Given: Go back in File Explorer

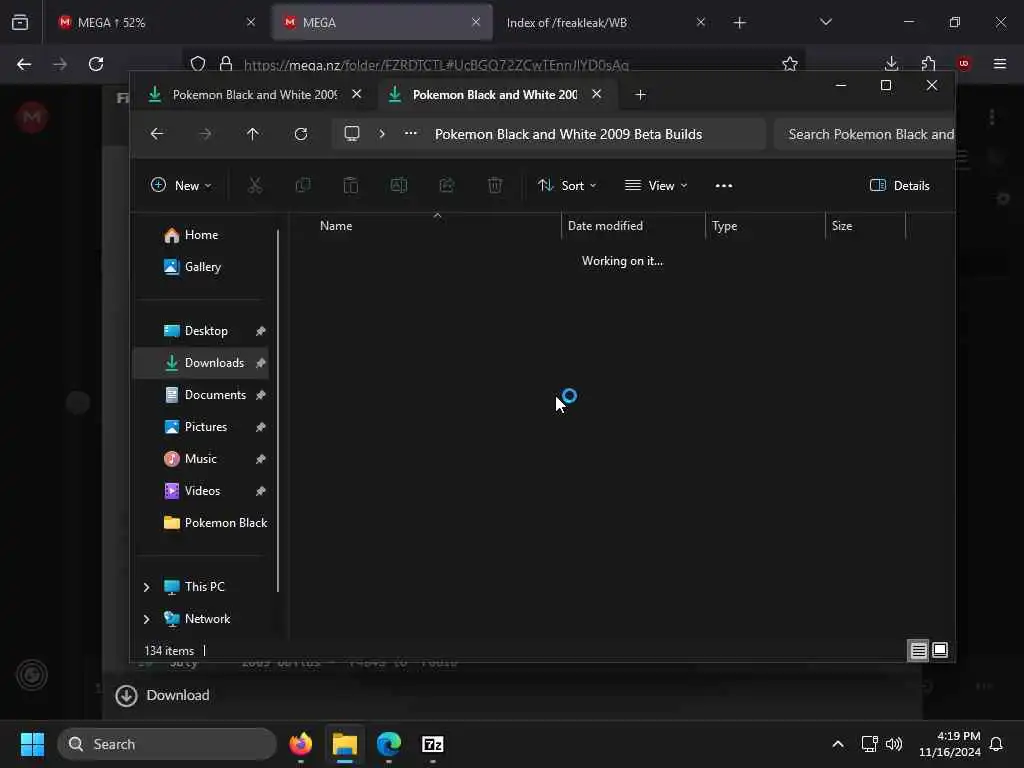Looking at the screenshot, I should click(x=157, y=134).
